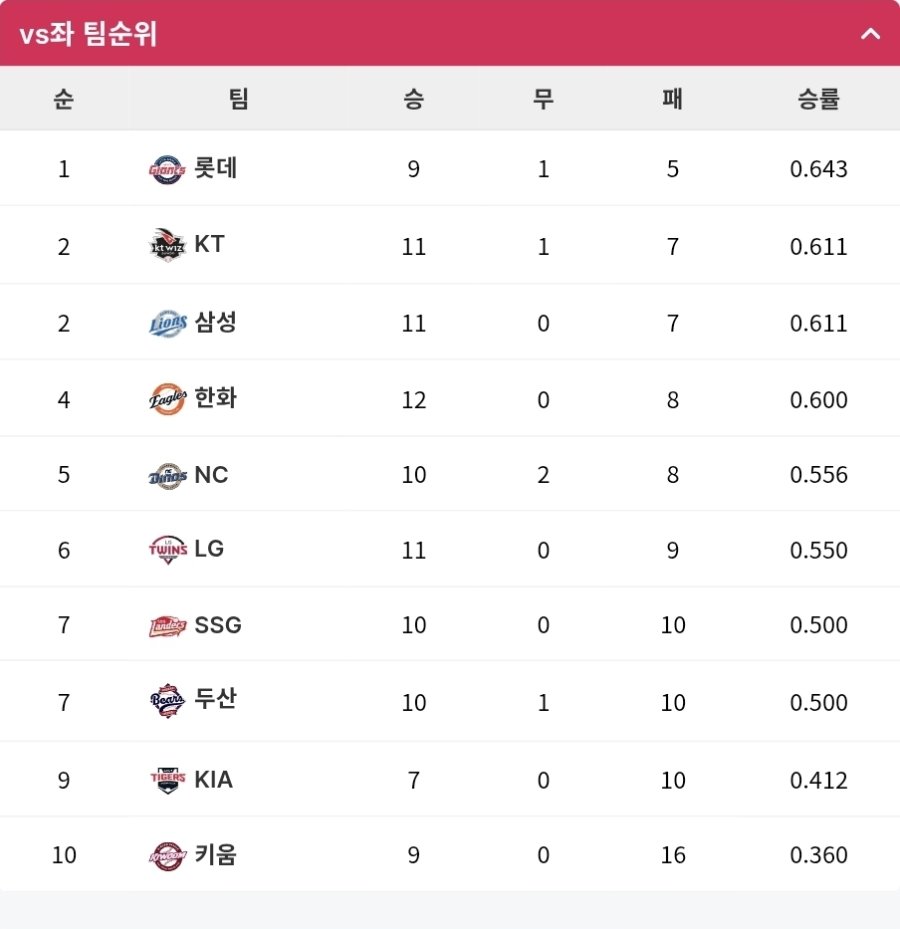Click the KIA Tigers team logo
The image size is (900, 929).
coord(168,780)
